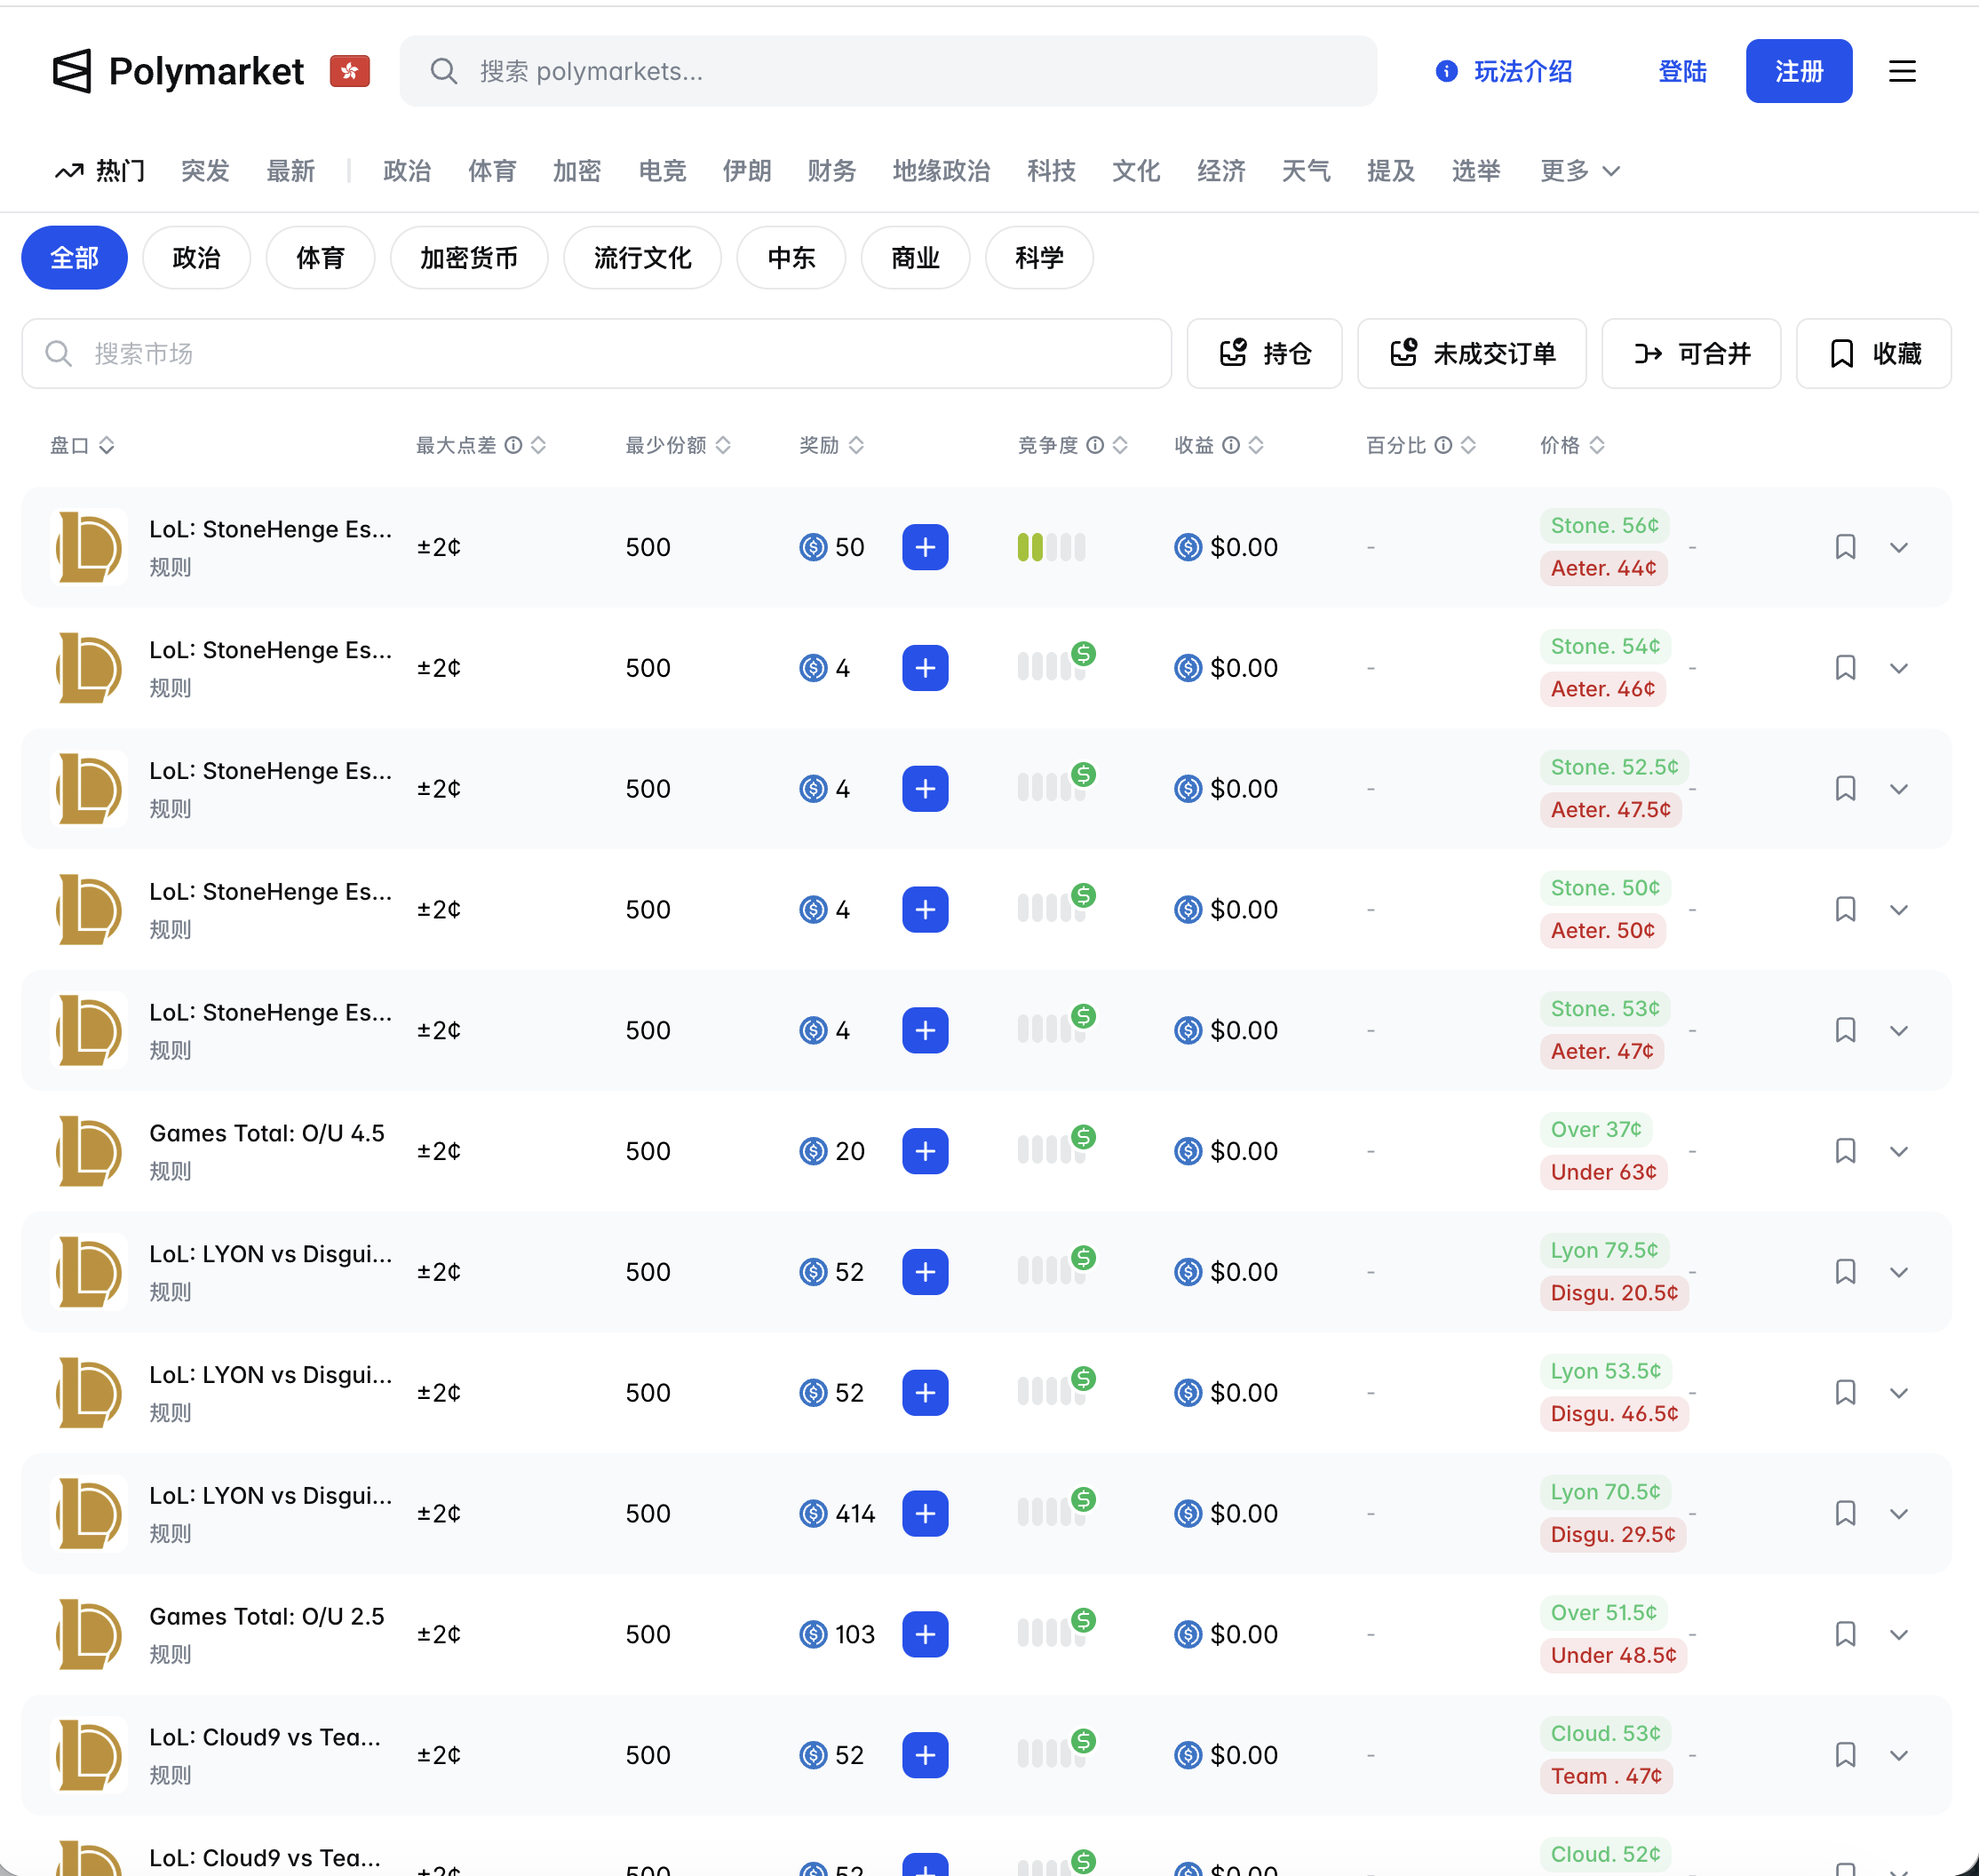The width and height of the screenshot is (1979, 1876).
Task: Bookmark the first StoneHenge market row
Action: [x=1845, y=547]
